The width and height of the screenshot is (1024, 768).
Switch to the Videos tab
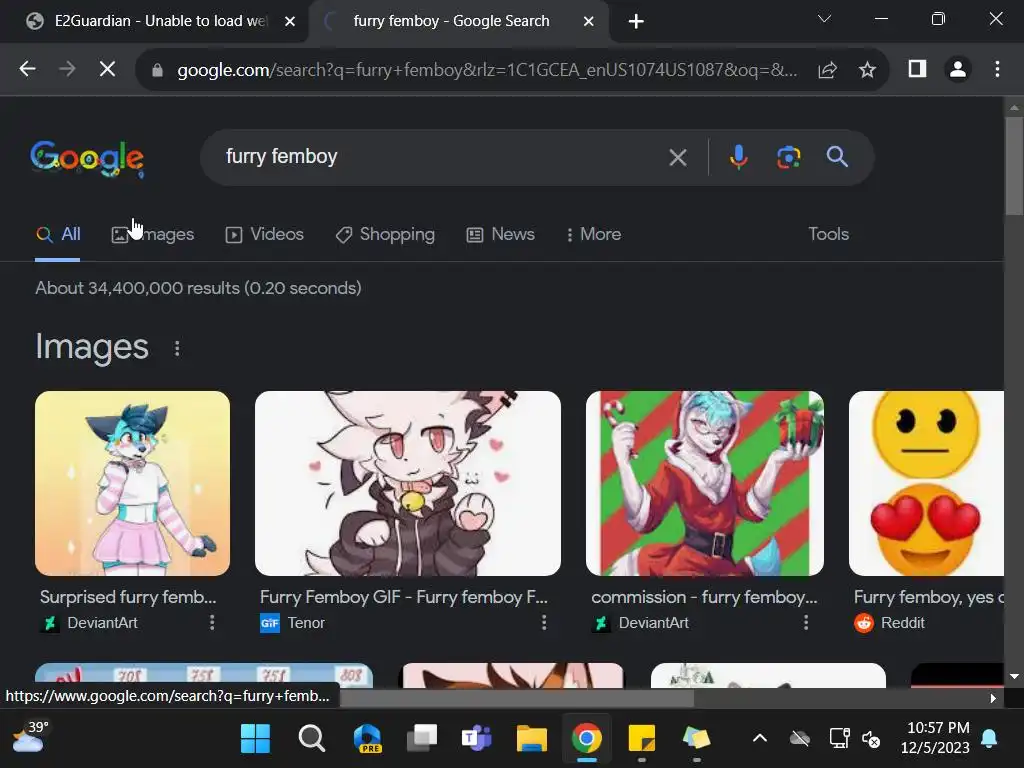[264, 234]
